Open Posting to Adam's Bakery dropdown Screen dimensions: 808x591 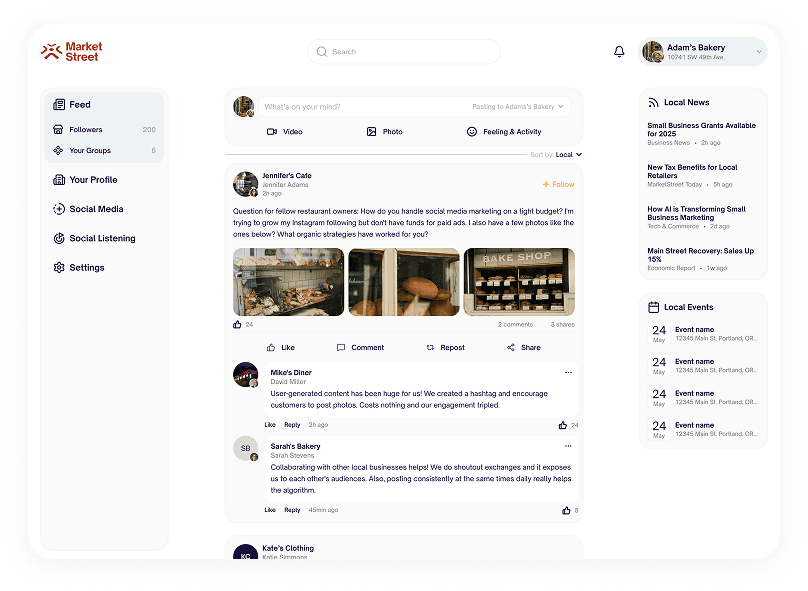point(517,107)
